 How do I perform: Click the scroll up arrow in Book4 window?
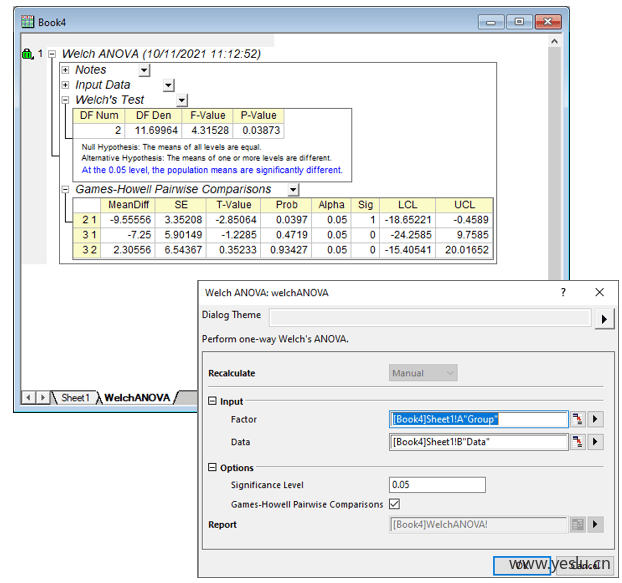click(555, 41)
